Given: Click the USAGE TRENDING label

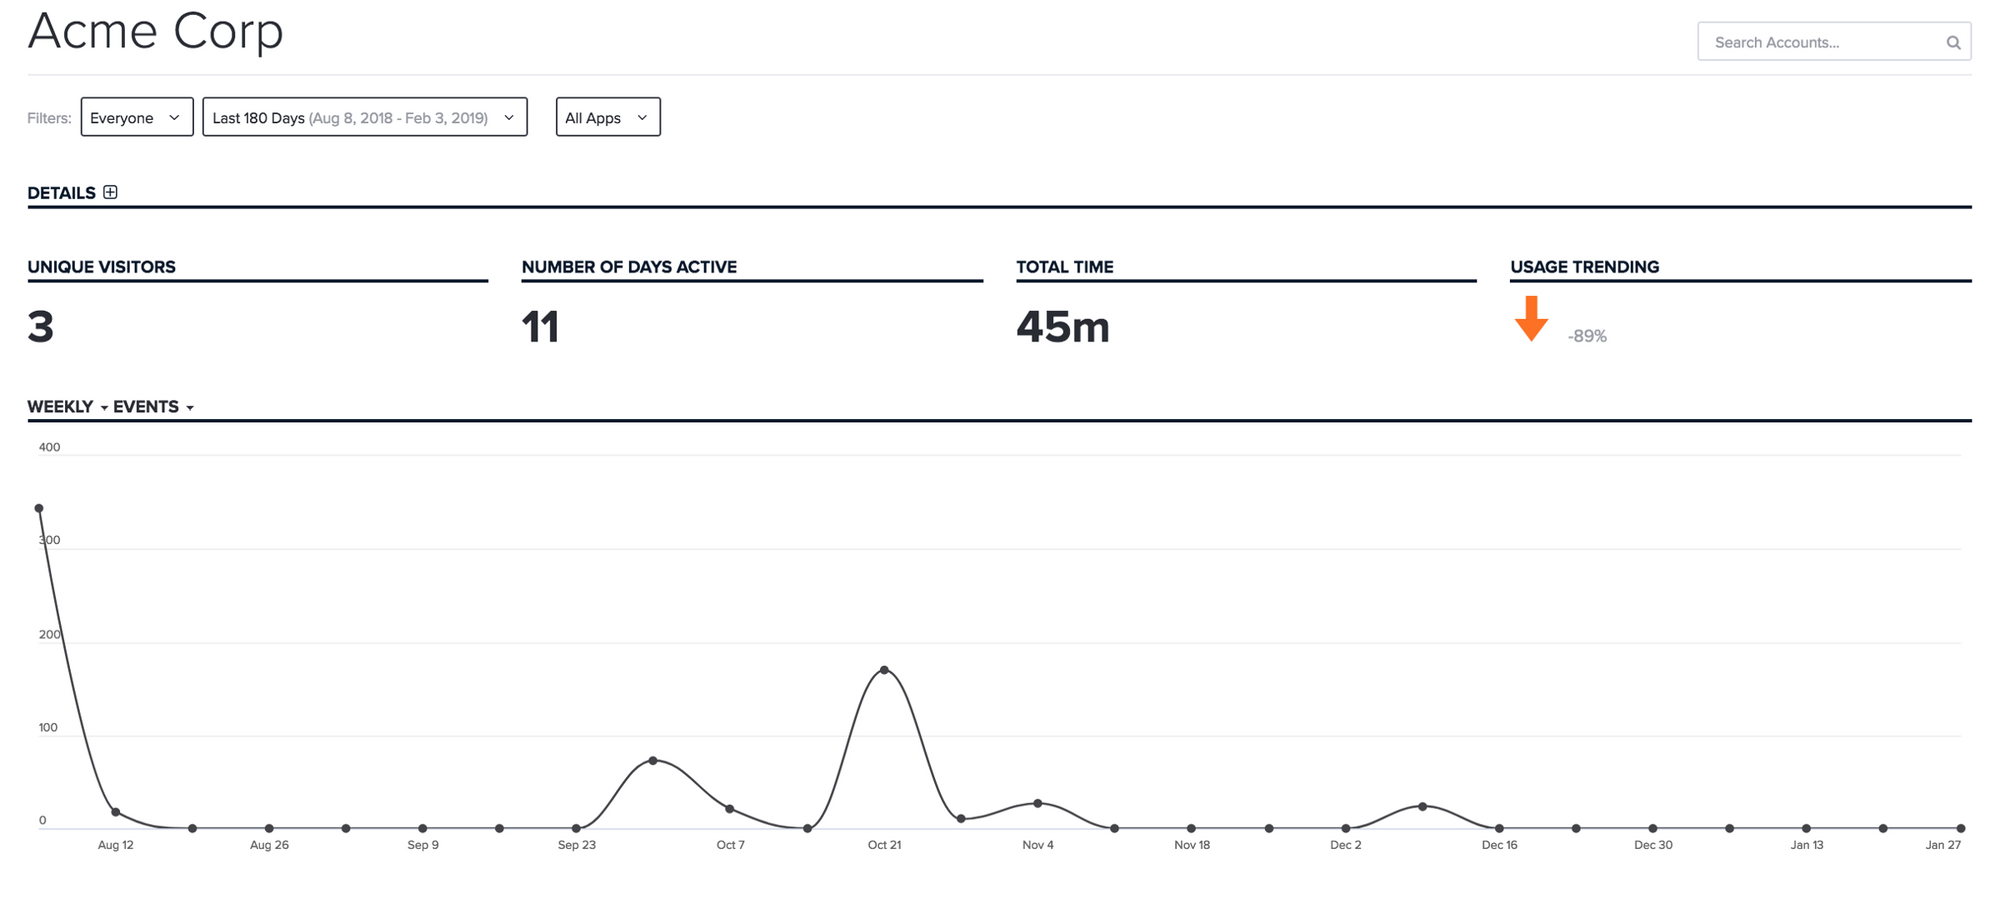Looking at the screenshot, I should point(1585,267).
